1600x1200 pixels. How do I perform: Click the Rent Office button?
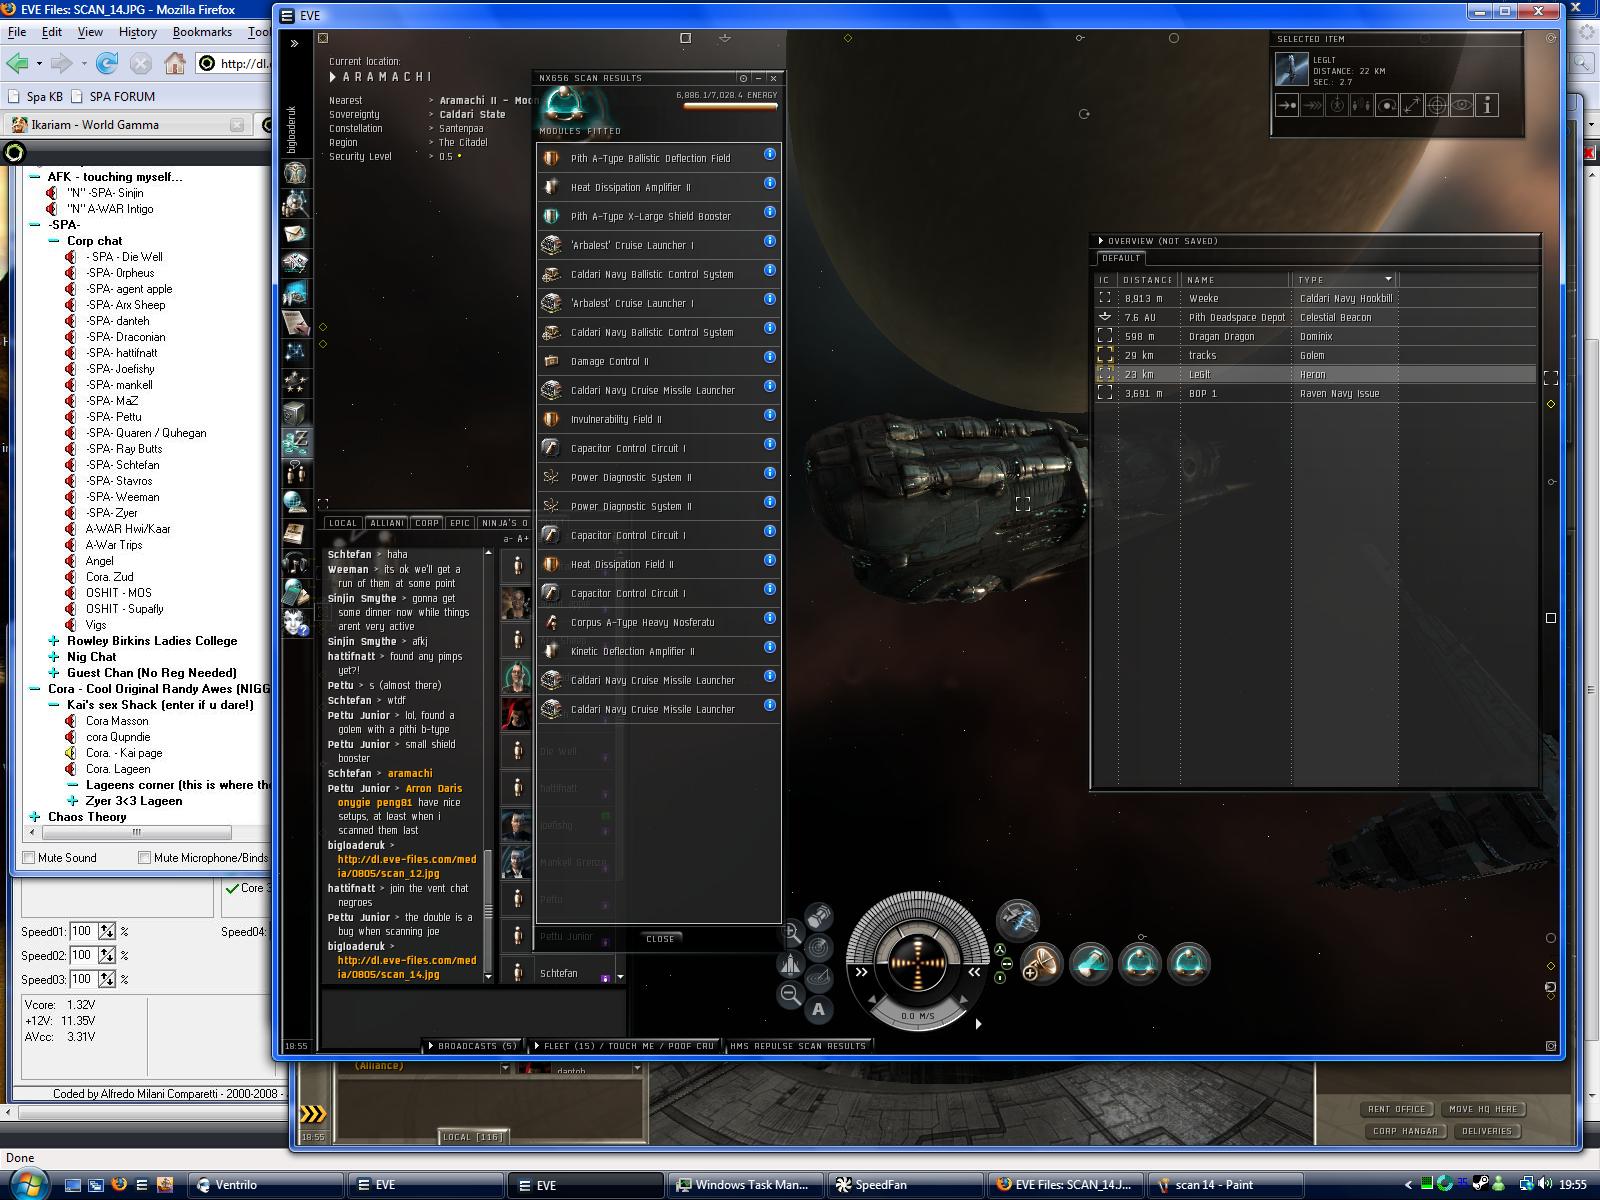[1397, 1109]
